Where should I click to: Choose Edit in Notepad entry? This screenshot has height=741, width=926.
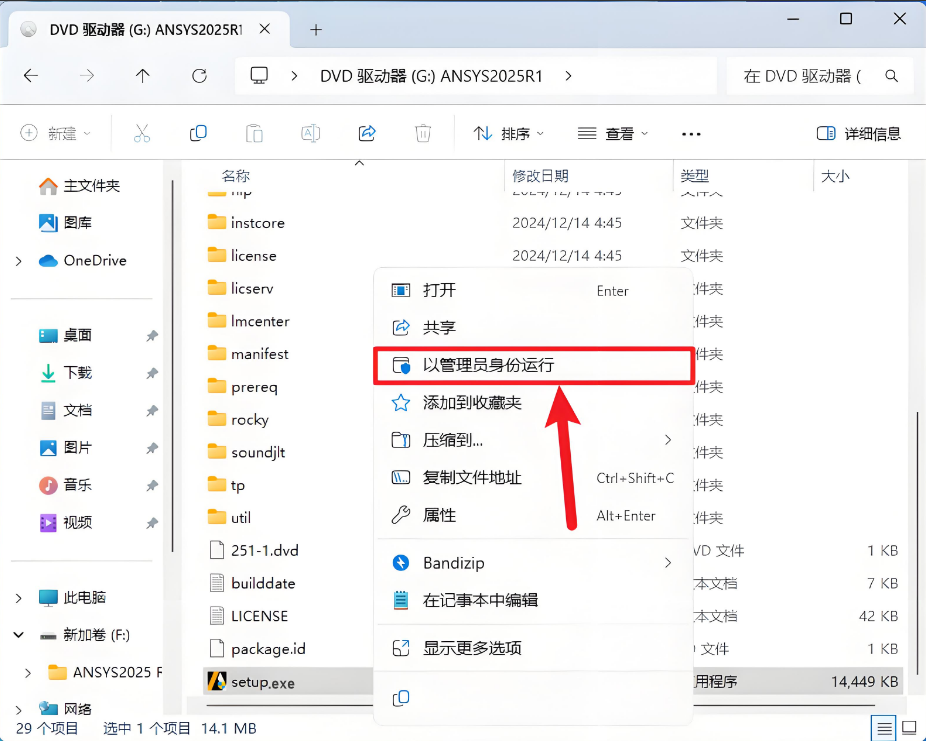pos(533,600)
